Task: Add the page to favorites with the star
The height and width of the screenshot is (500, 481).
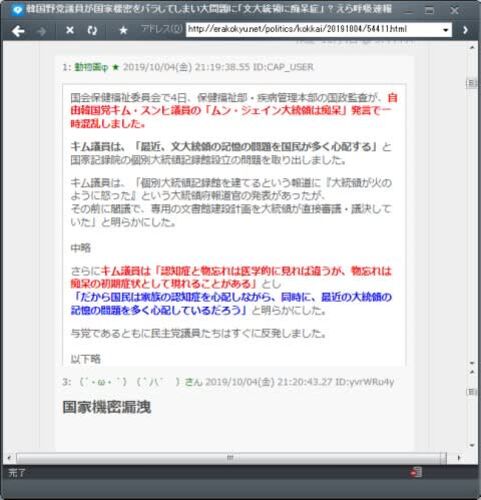Action: pos(123,31)
